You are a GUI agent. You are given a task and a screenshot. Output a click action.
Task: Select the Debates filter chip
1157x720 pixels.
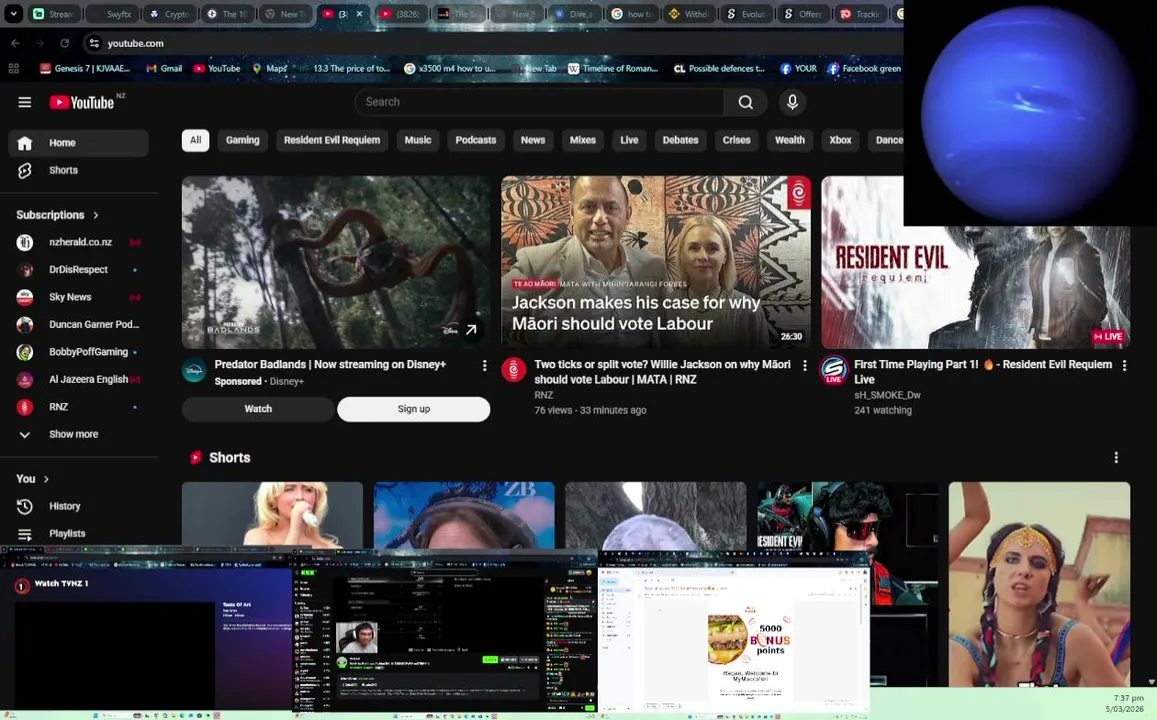point(680,140)
